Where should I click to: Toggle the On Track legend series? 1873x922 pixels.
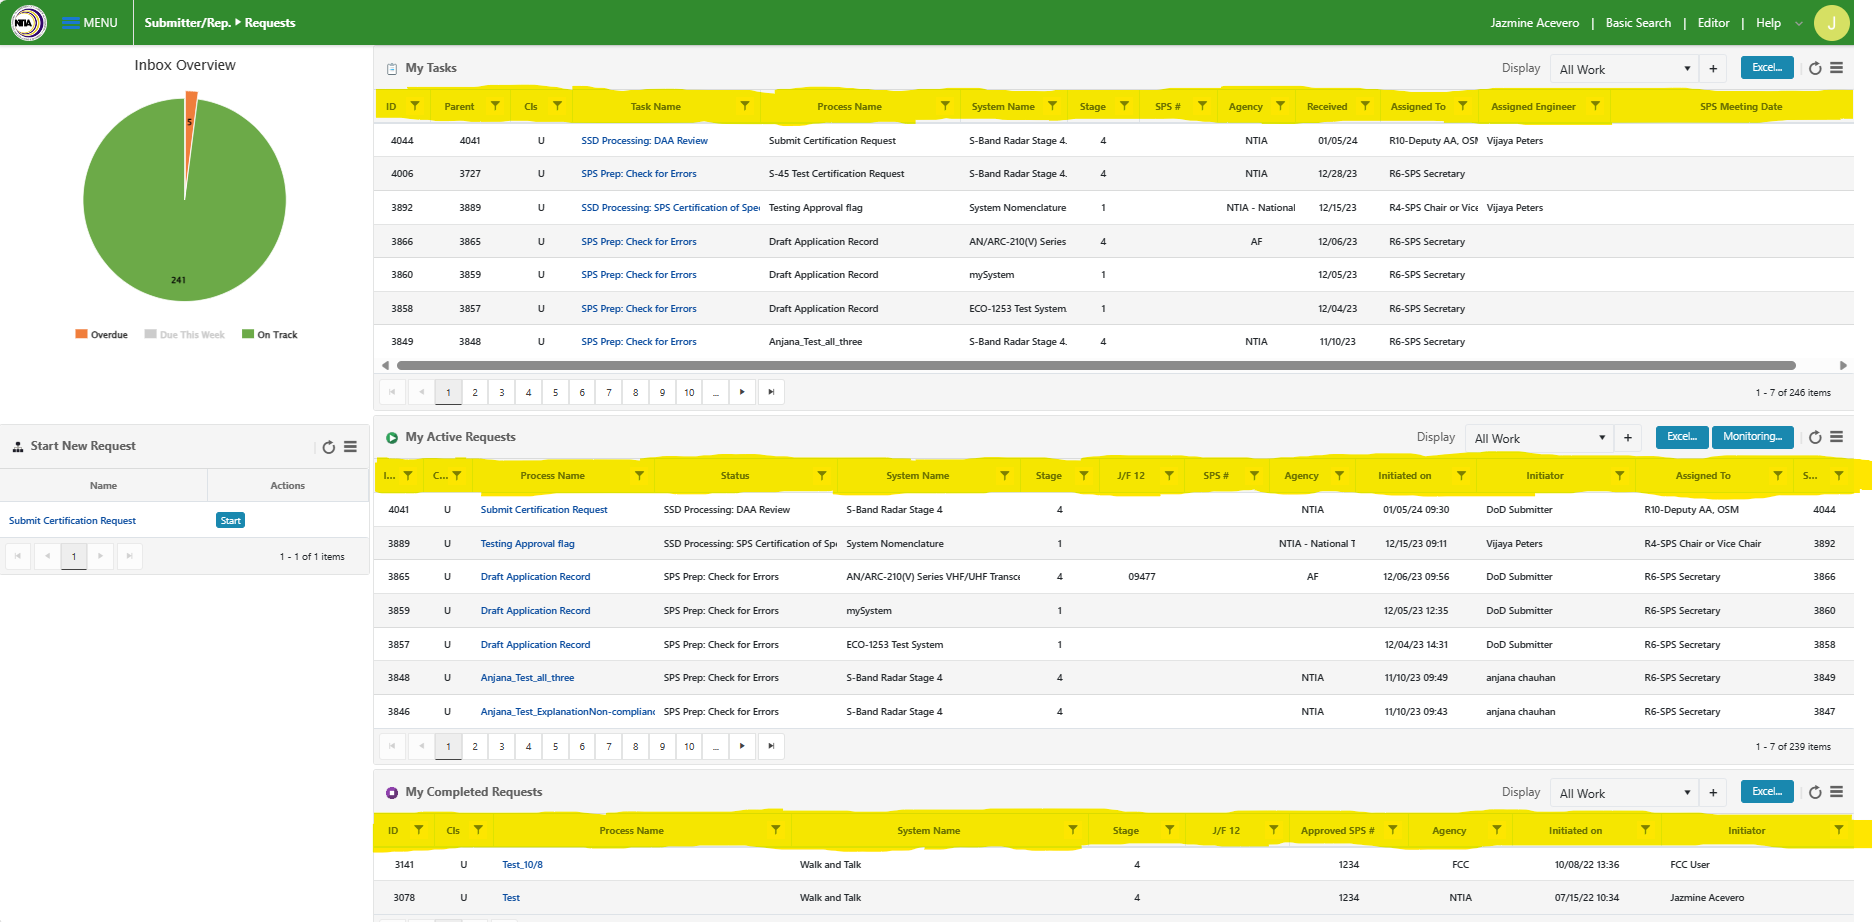tap(270, 335)
